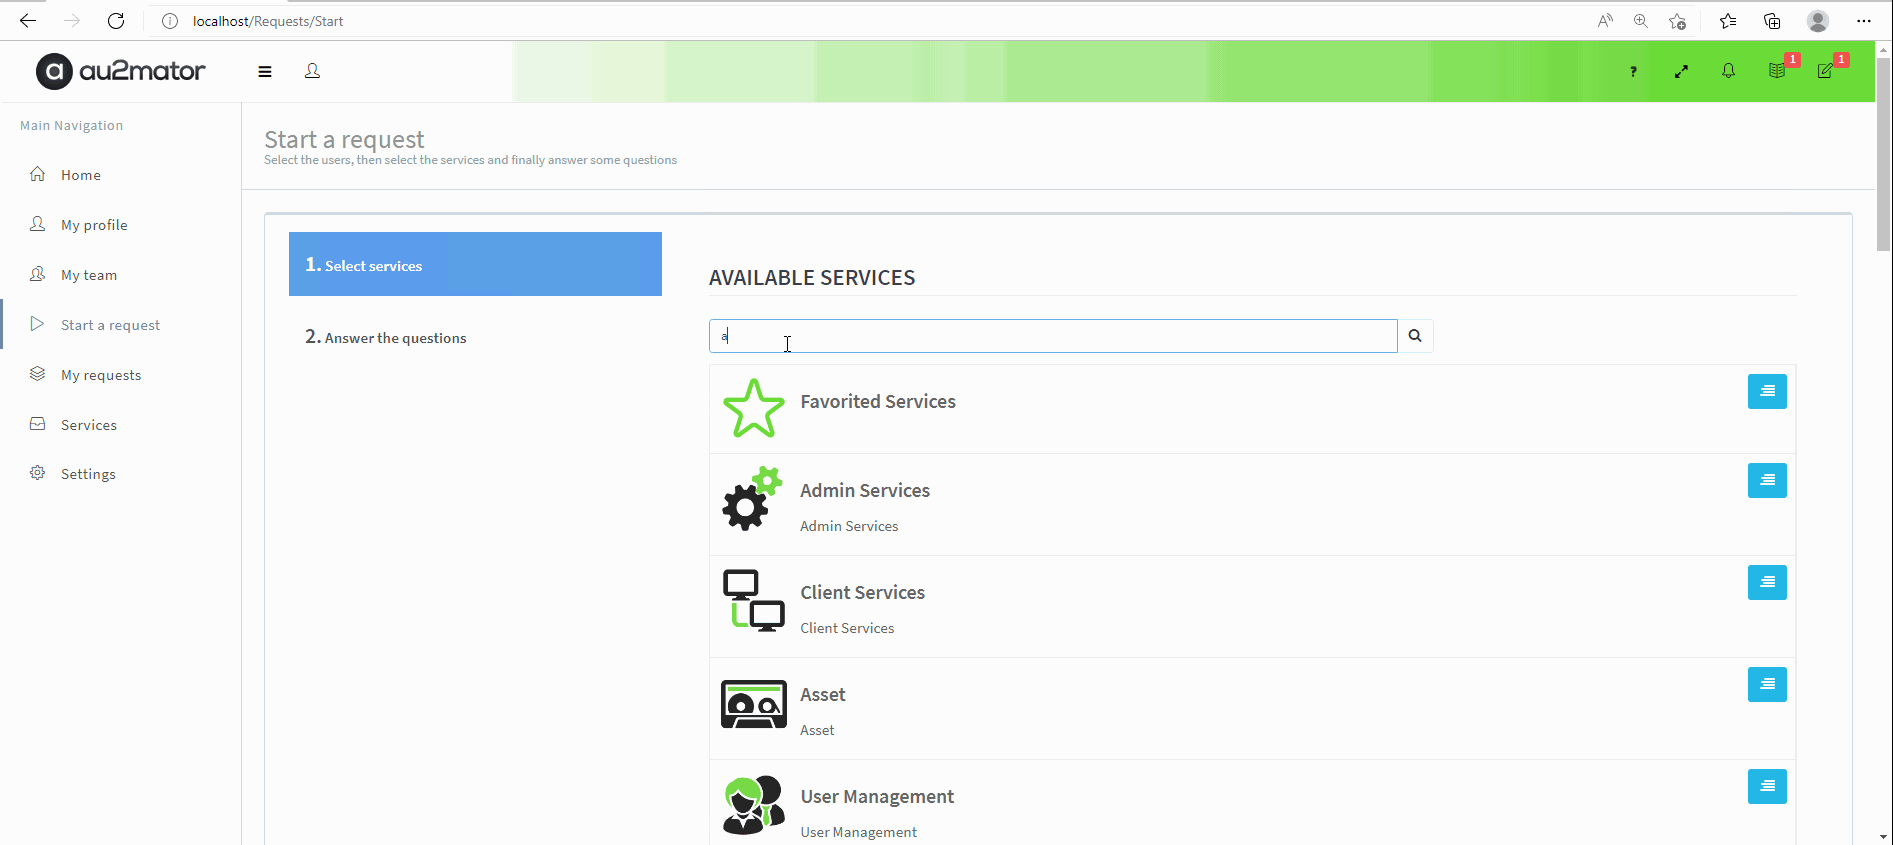Screen dimensions: 1893x845
Task: Focus the available services search field
Action: coord(1052,336)
